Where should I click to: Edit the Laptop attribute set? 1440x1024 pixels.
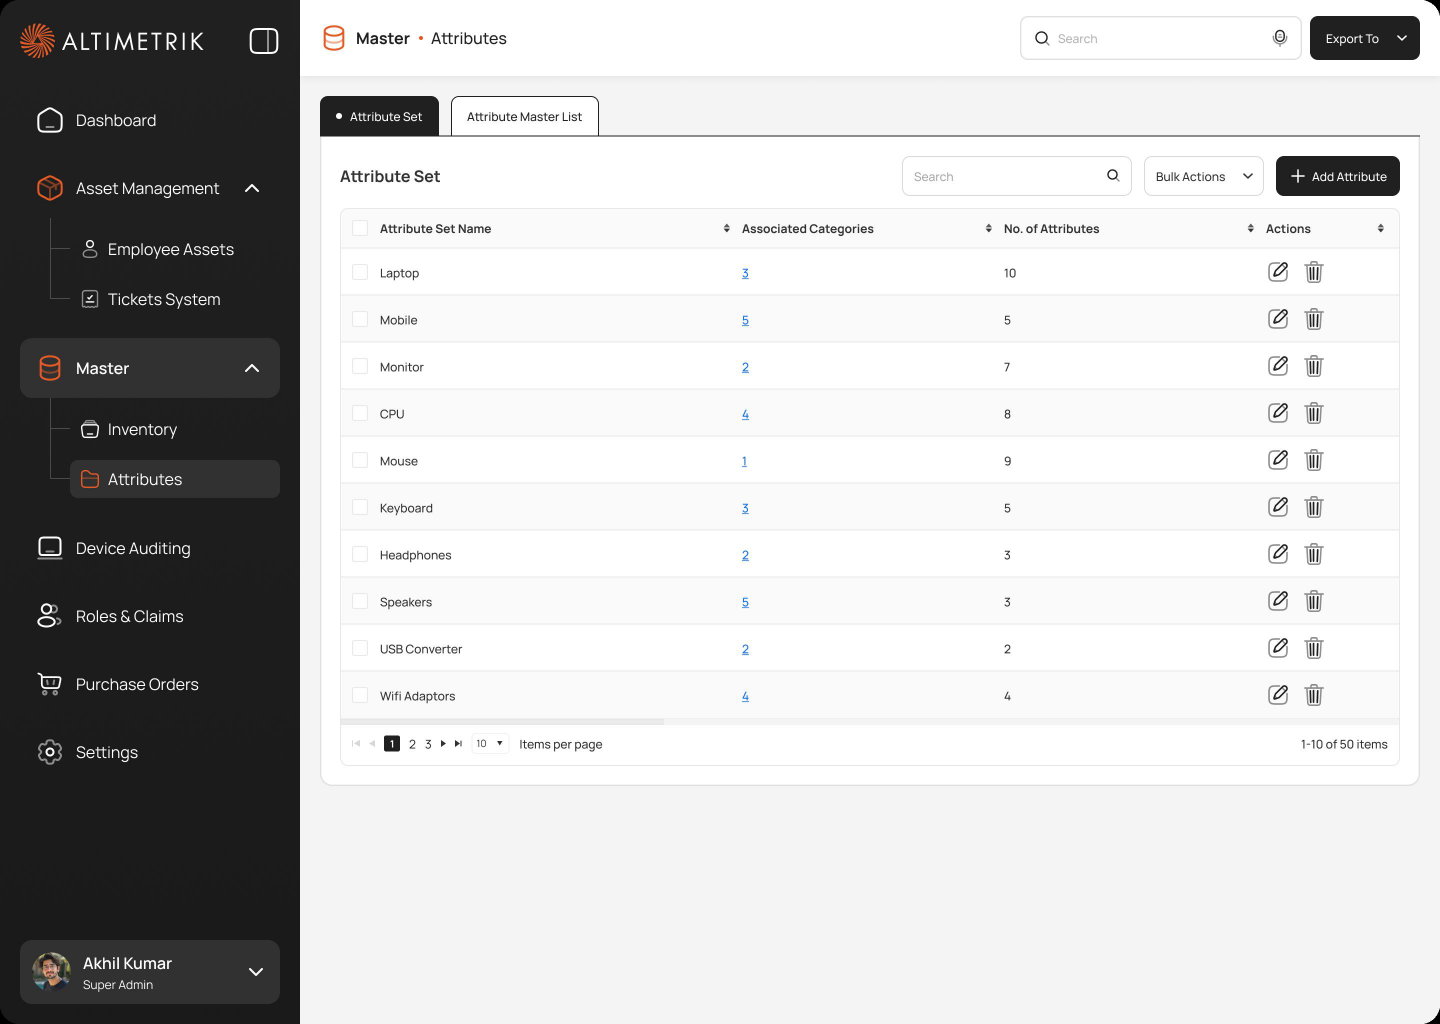pos(1278,272)
